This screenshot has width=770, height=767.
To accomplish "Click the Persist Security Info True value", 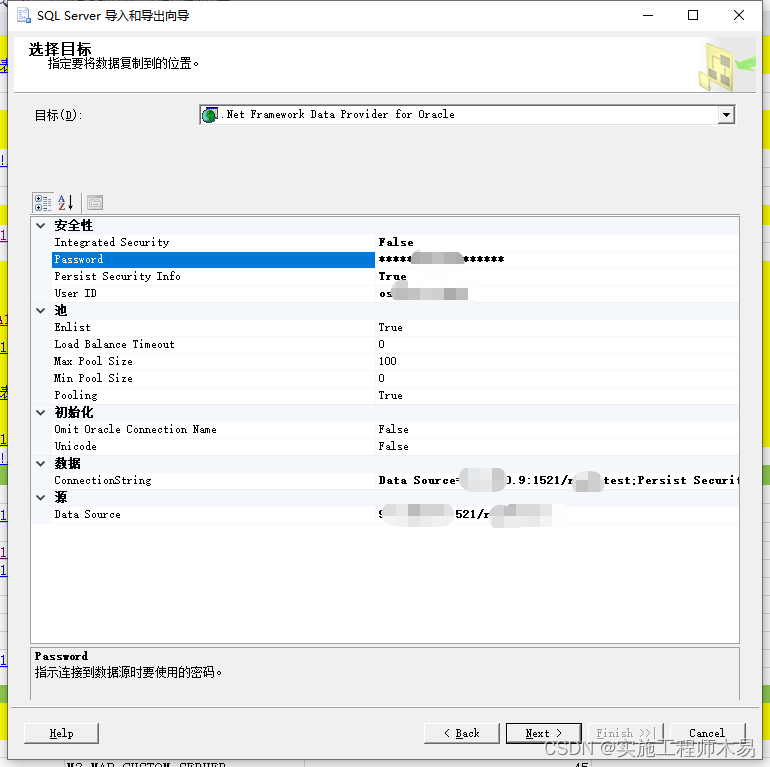I will click(x=557, y=276).
